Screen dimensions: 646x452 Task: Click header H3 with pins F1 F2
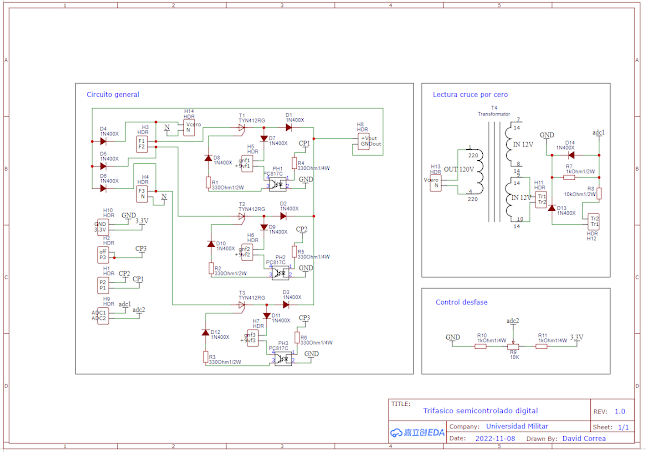[142, 144]
